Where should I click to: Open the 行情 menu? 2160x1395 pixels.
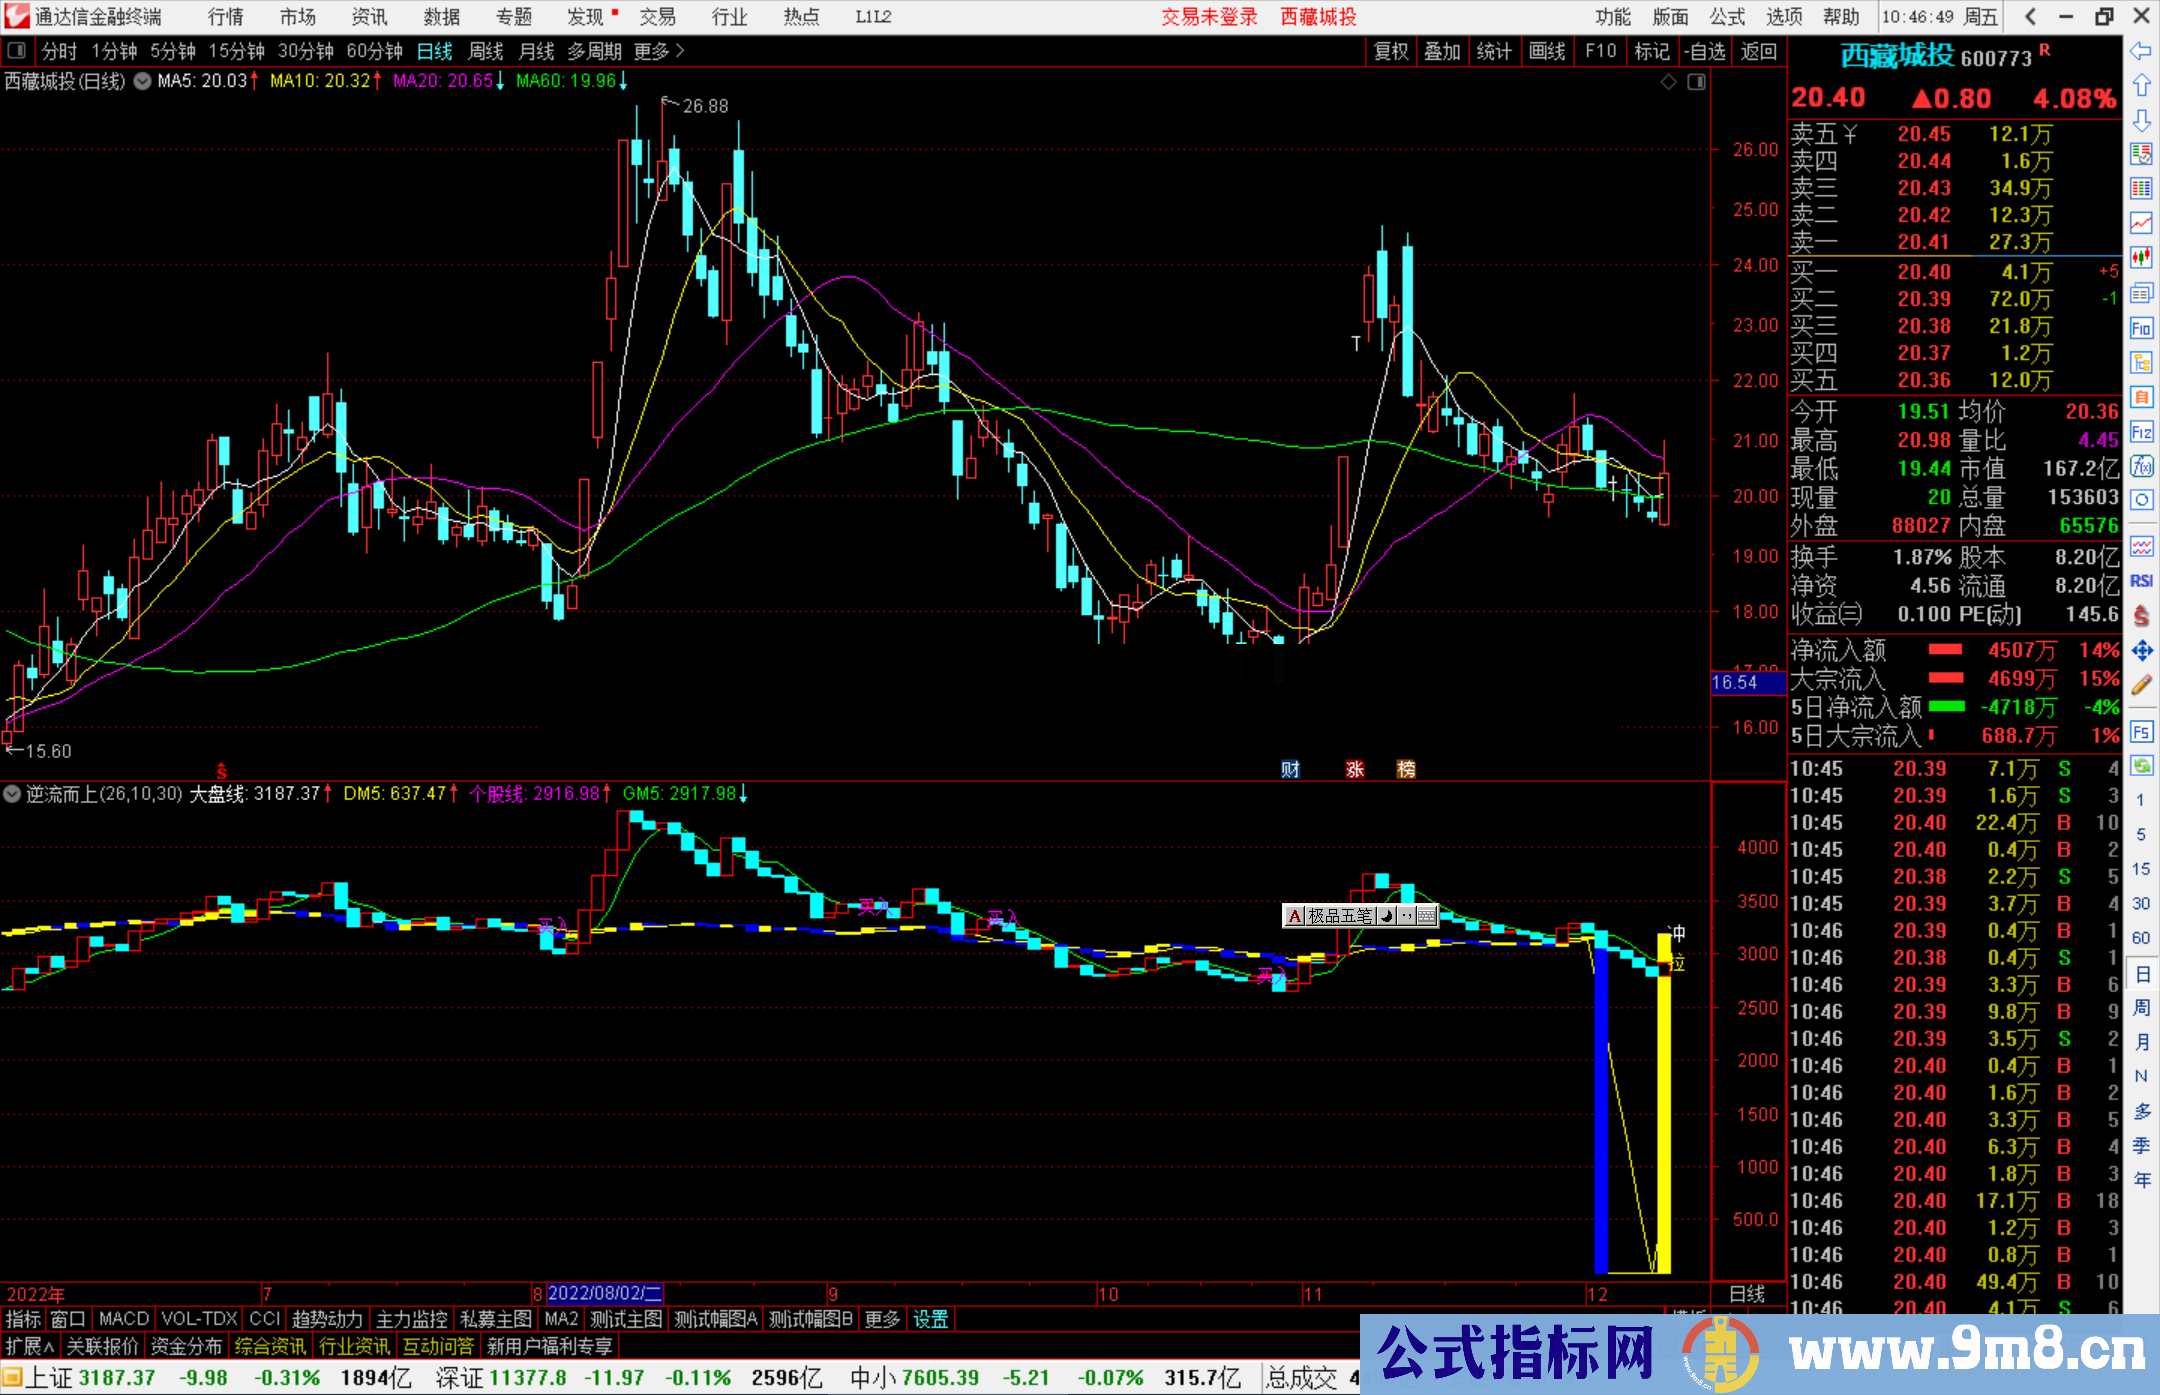pos(225,17)
